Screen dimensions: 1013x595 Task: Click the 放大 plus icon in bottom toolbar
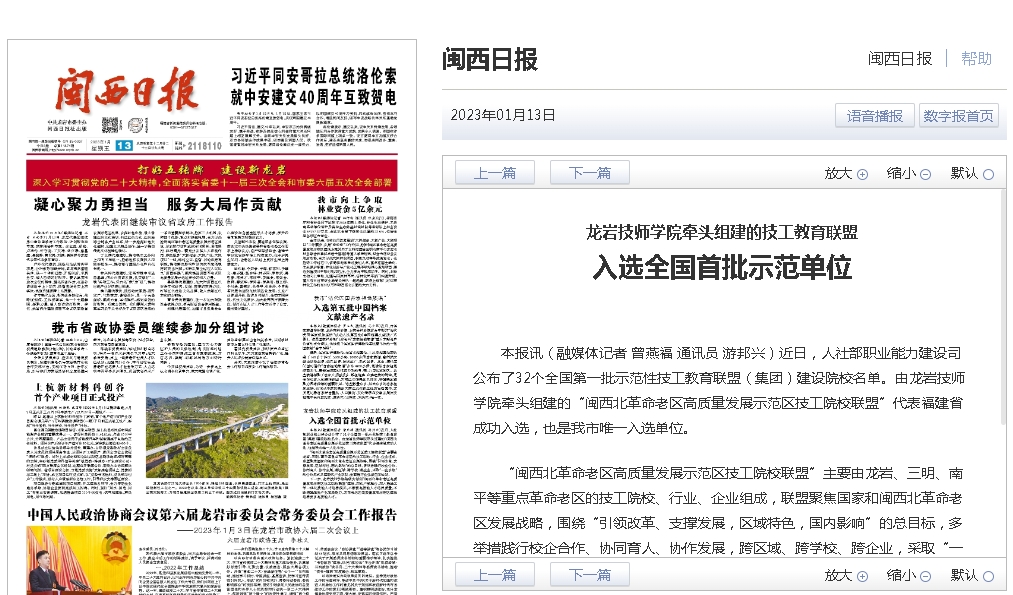tap(862, 576)
